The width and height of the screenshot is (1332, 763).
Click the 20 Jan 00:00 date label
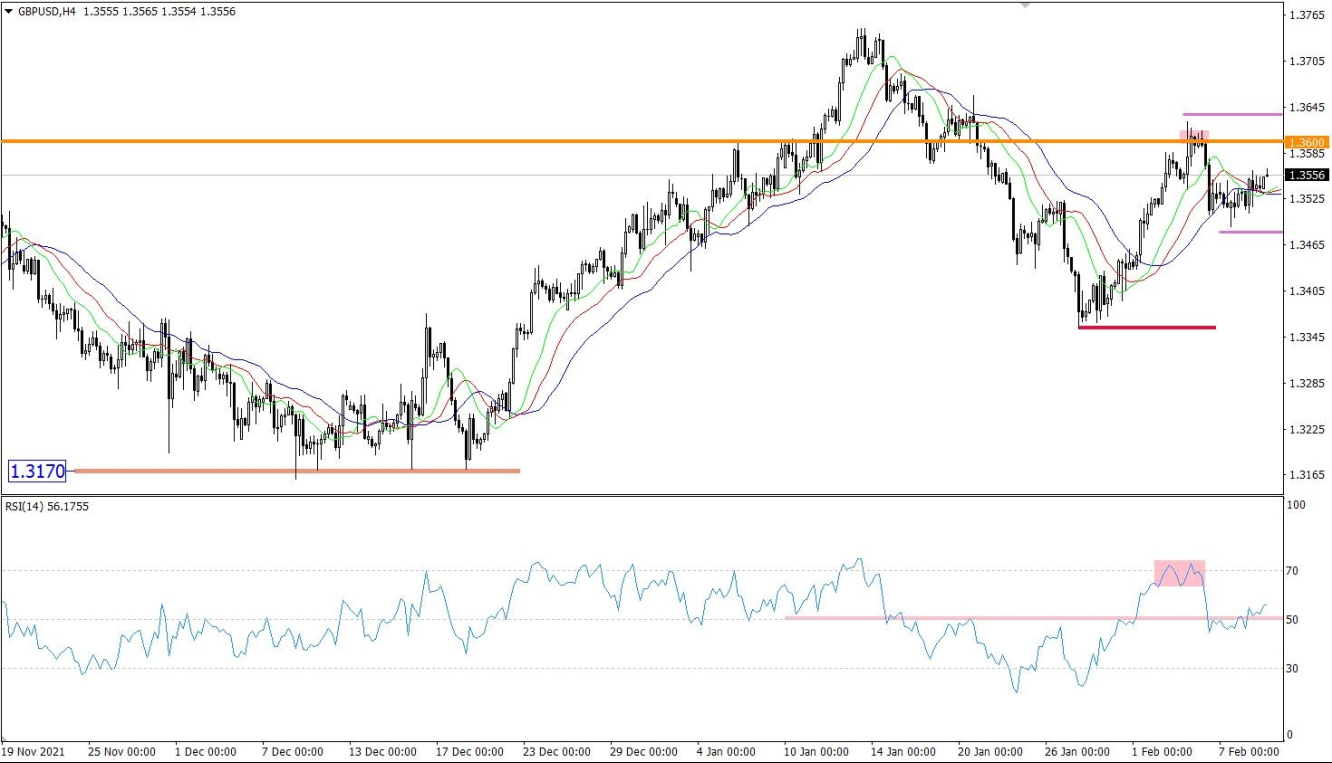pyautogui.click(x=990, y=751)
